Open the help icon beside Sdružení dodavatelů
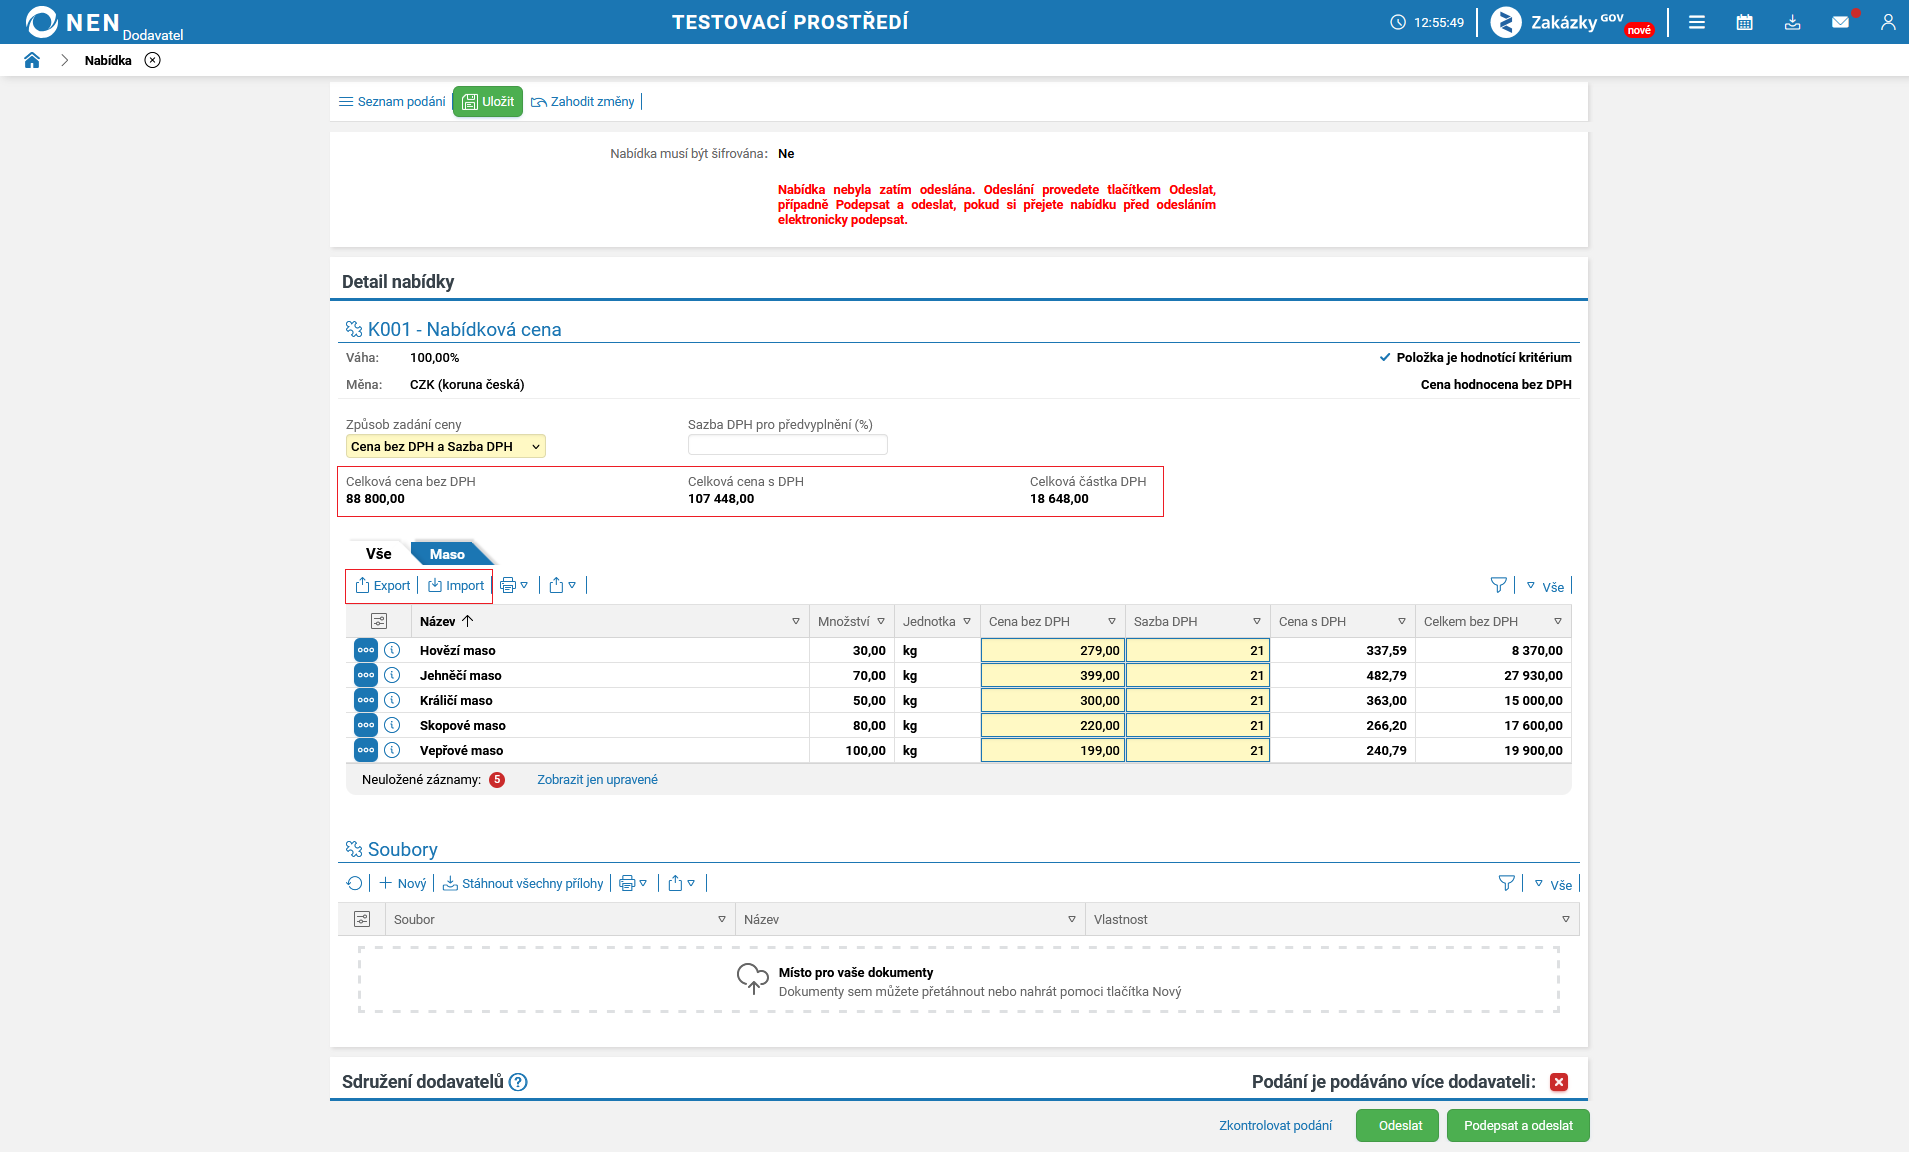The width and height of the screenshot is (1909, 1152). 518,1082
